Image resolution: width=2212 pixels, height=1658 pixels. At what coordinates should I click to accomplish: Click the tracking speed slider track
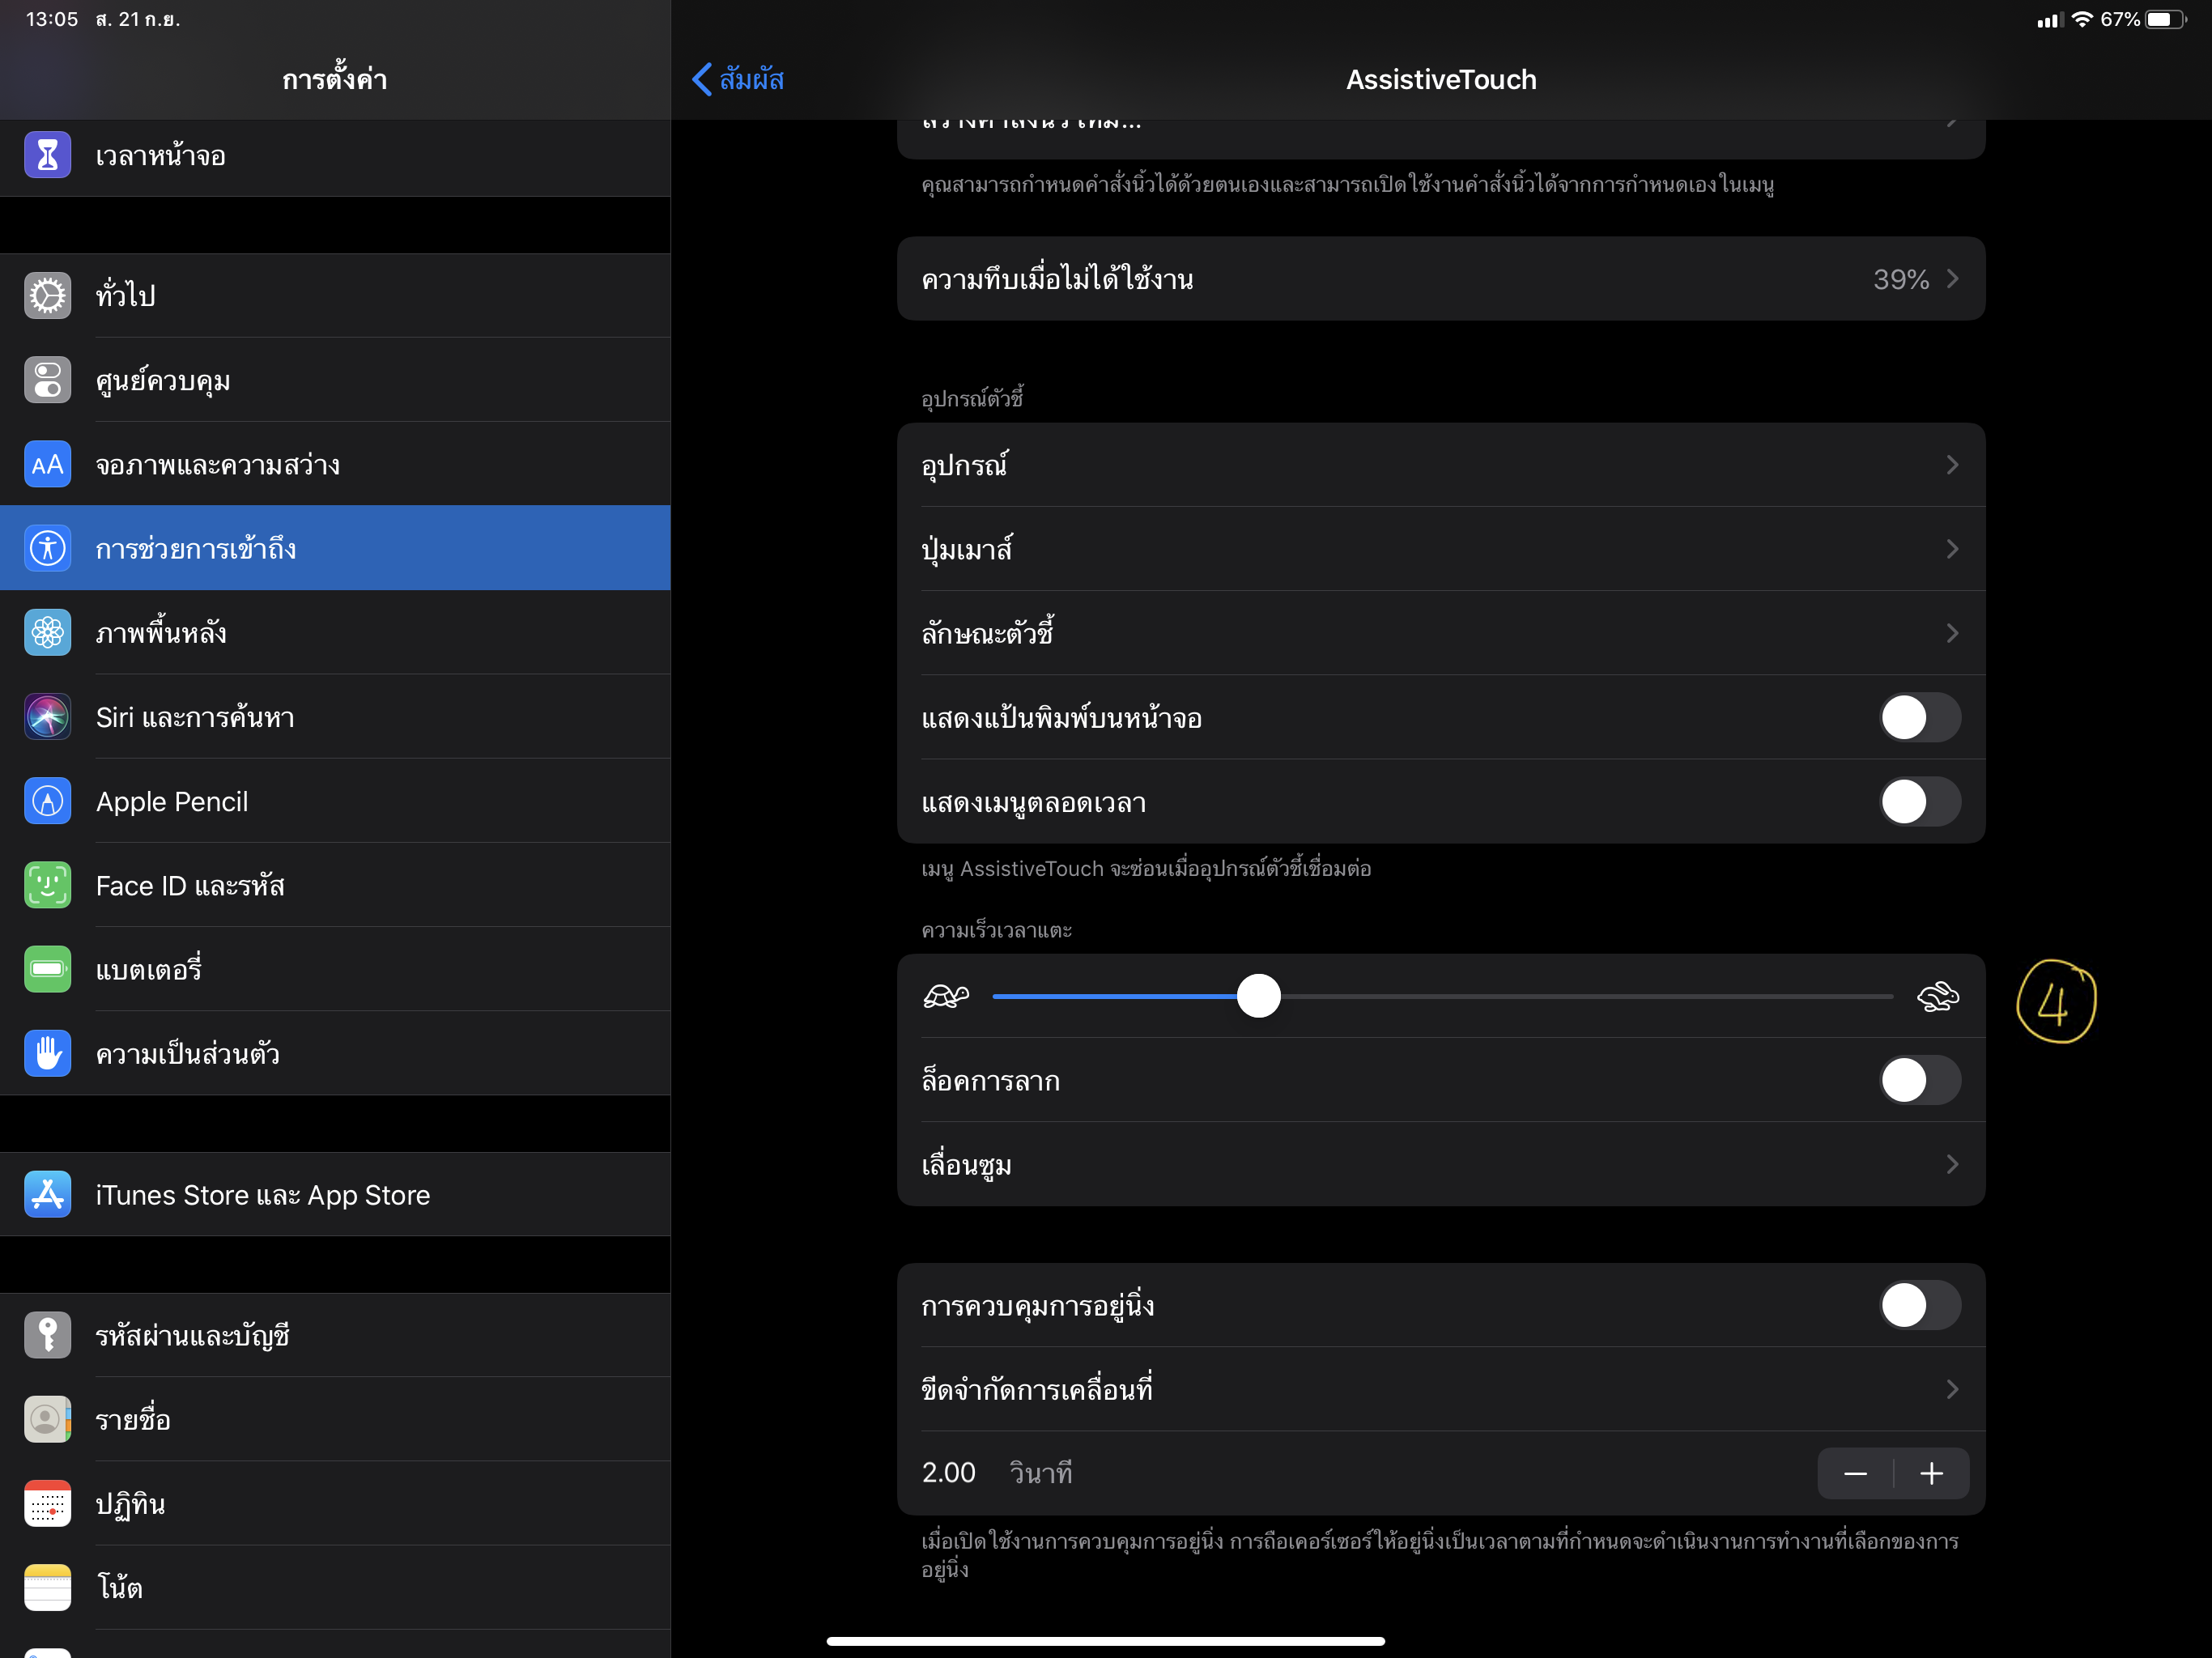(1443, 996)
